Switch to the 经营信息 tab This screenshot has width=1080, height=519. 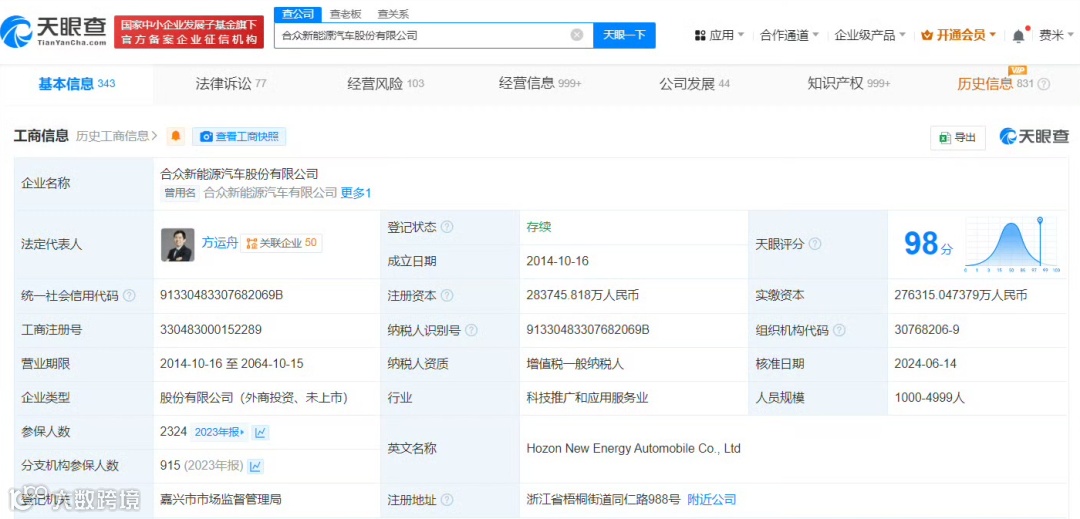[540, 85]
